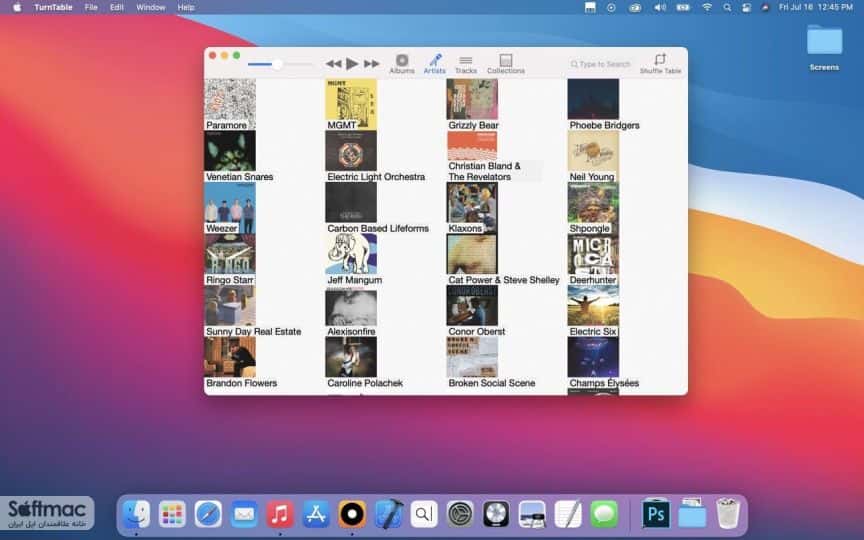
Task: Open the Klaxons artist cover
Action: [472, 208]
